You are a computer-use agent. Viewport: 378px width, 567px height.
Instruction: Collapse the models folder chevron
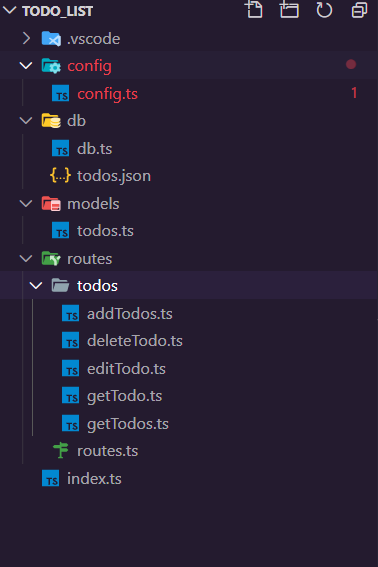coord(26,203)
